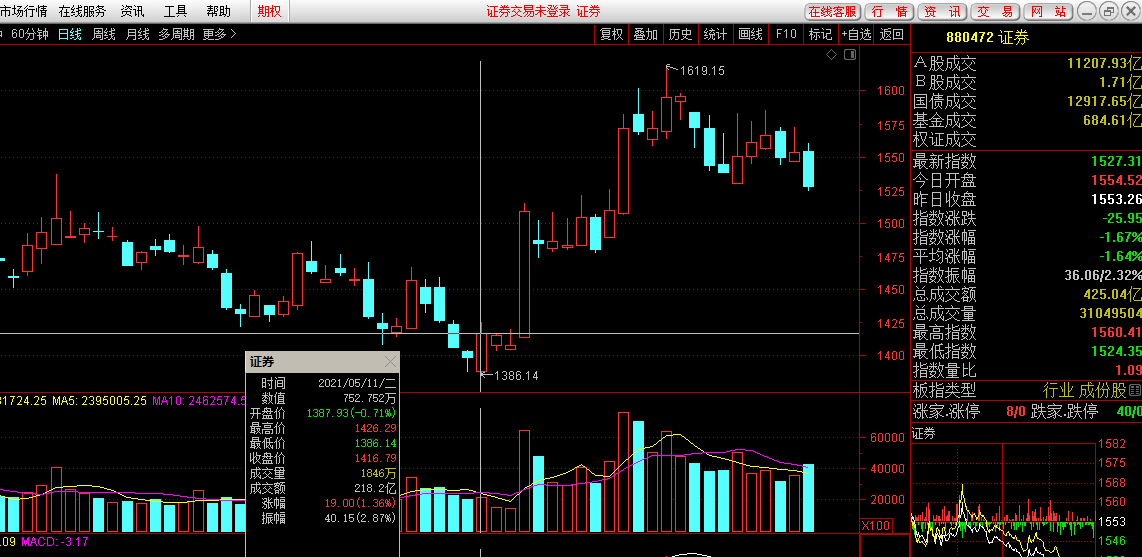This screenshot has width=1142, height=557.
Task: Click the red 期权 tab
Action: [269, 11]
